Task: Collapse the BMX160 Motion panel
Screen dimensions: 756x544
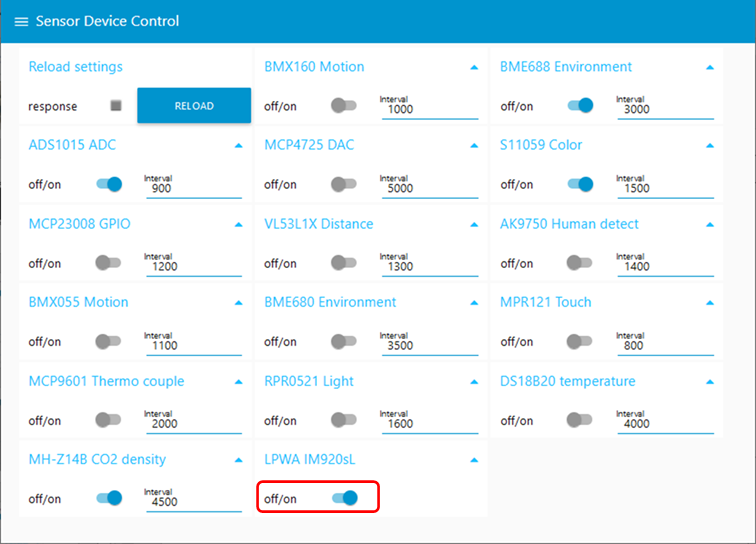Action: (474, 67)
